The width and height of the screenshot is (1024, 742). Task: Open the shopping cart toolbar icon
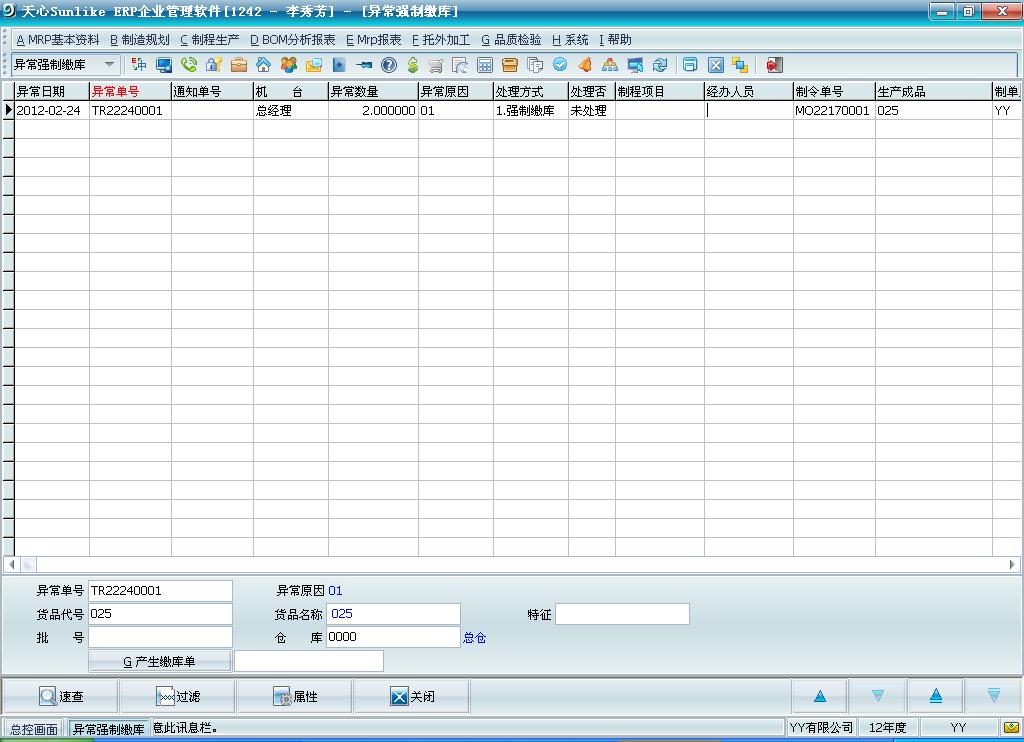click(436, 65)
